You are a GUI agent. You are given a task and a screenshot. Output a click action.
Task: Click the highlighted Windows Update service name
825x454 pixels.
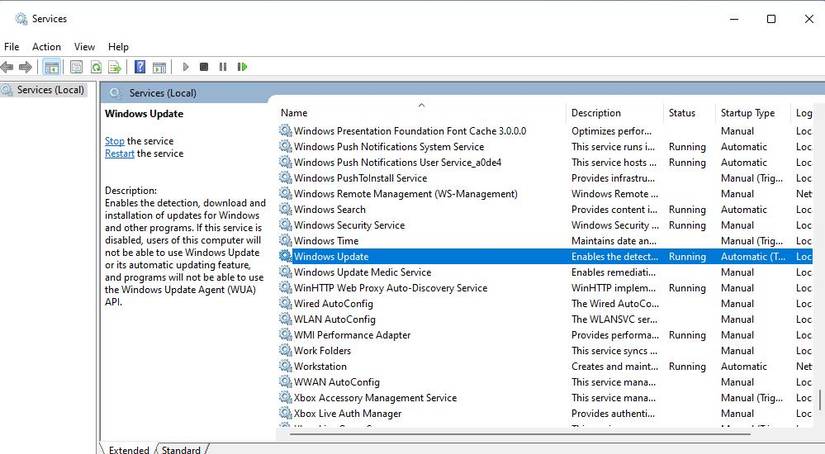pos(331,256)
